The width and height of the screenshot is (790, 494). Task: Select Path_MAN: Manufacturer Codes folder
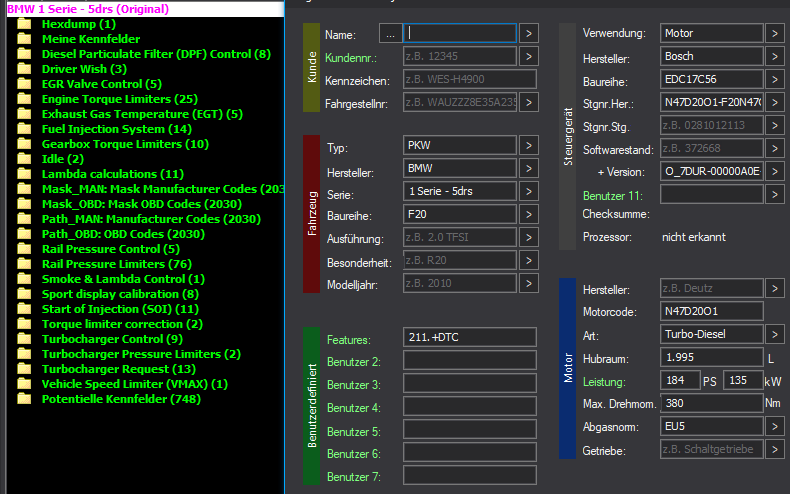pos(151,219)
